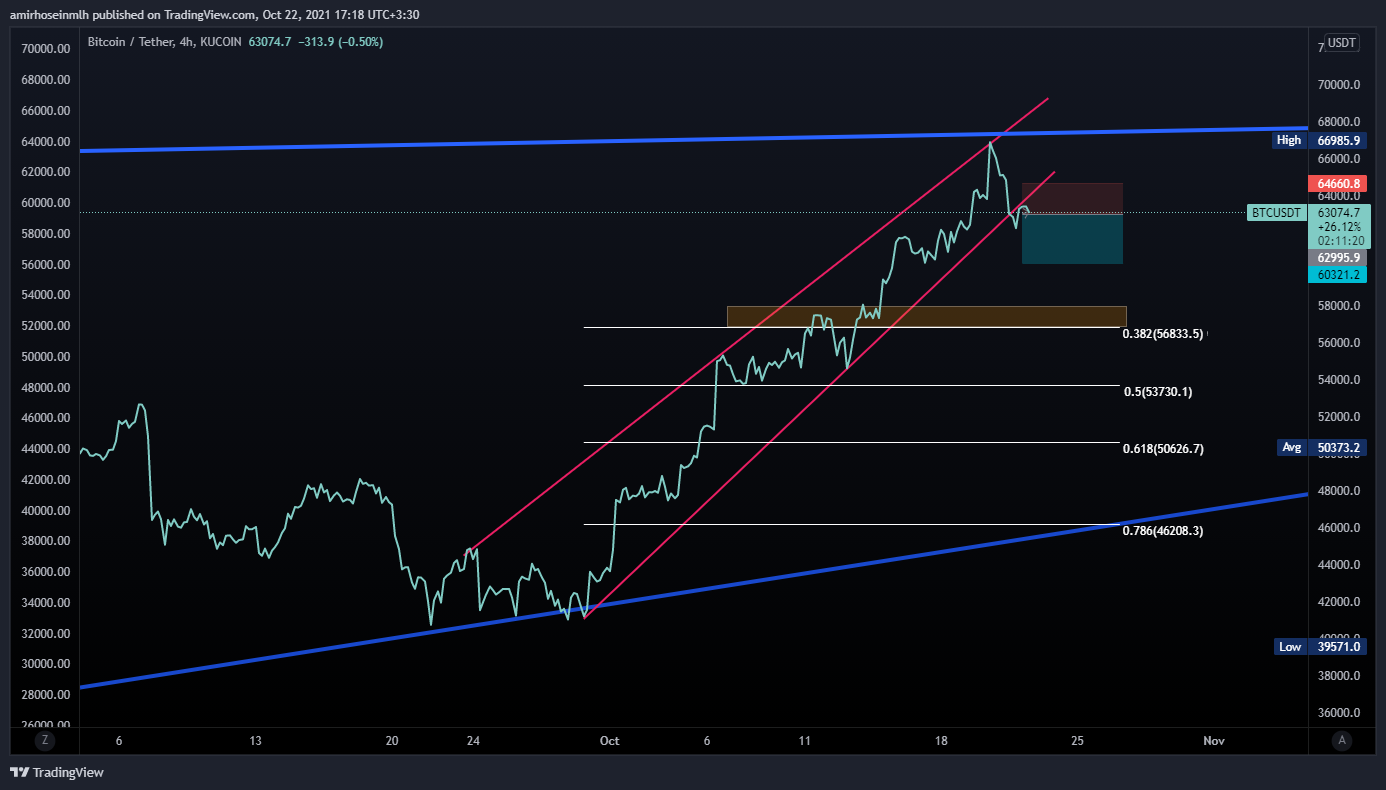Image resolution: width=1386 pixels, height=790 pixels.
Task: Click the 25 date label on time axis
Action: [x=1077, y=741]
